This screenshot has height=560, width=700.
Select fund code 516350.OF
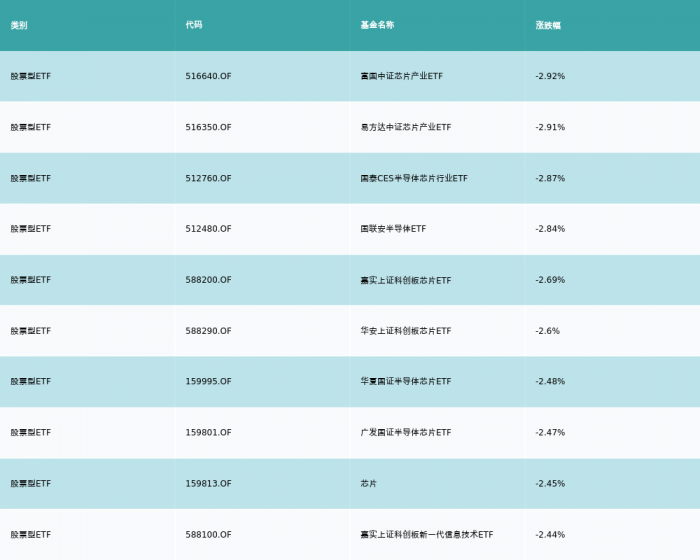(208, 127)
